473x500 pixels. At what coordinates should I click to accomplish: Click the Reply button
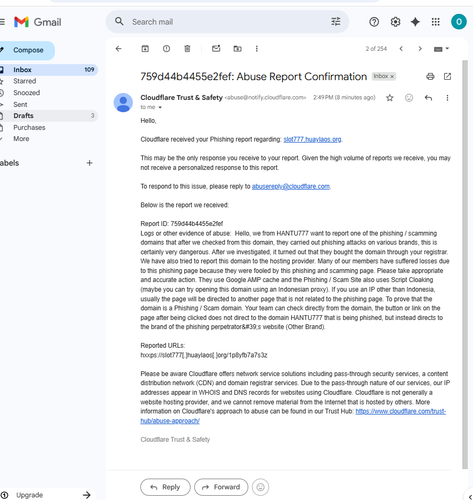165,487
